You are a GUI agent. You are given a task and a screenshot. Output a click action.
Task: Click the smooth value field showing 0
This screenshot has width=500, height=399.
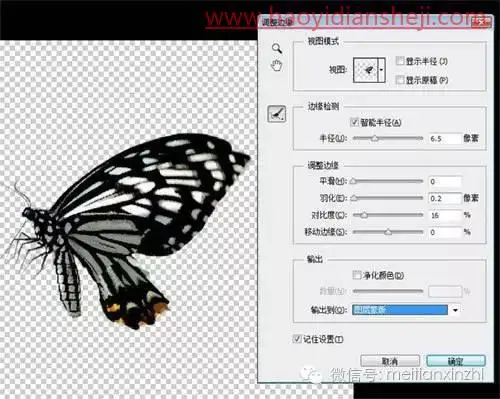[x=445, y=182]
